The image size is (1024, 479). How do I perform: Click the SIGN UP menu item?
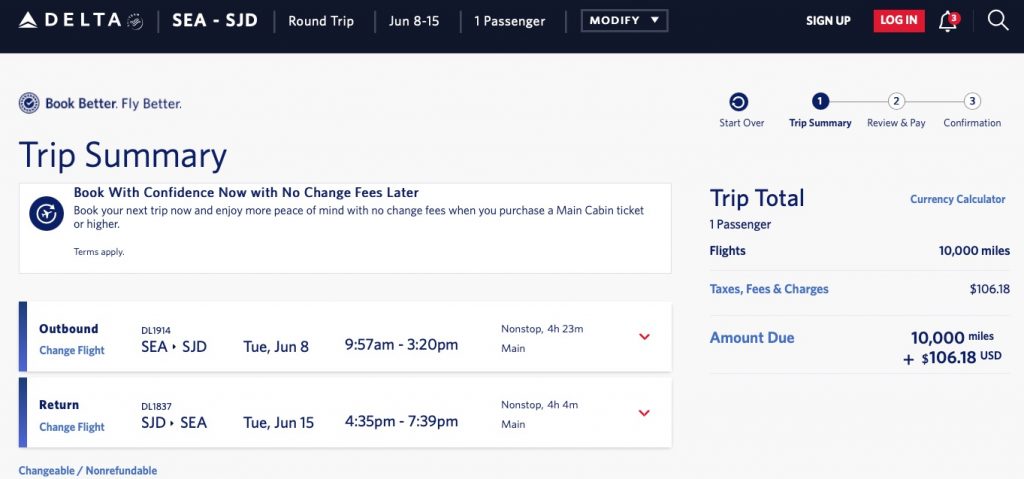[x=828, y=21]
